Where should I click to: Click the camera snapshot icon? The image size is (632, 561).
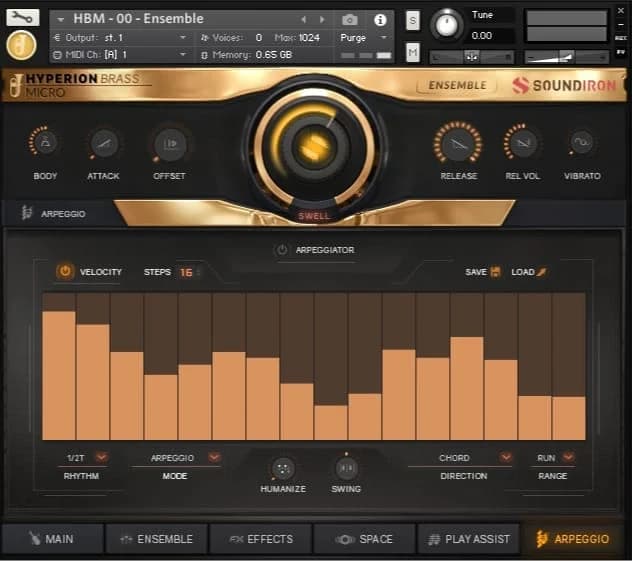[x=349, y=19]
